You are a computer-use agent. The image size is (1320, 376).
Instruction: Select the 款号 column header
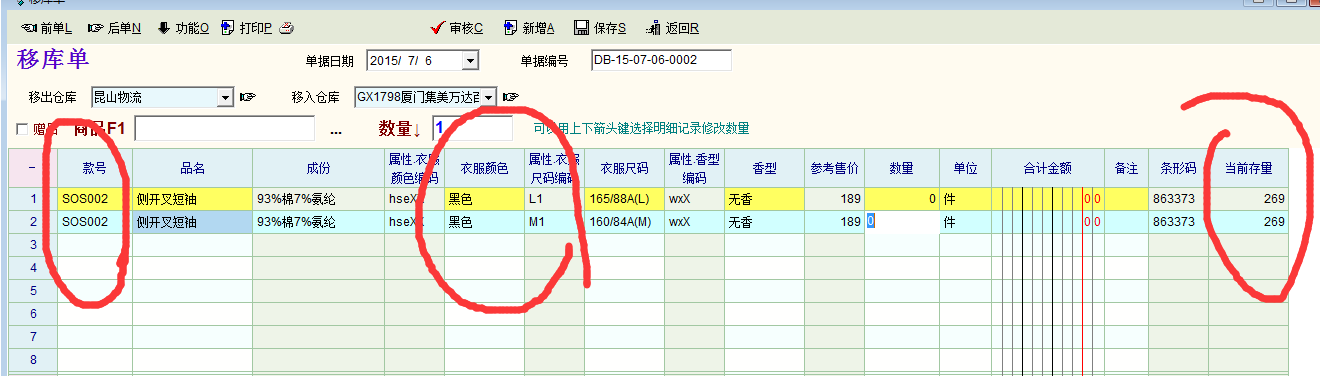(x=95, y=169)
